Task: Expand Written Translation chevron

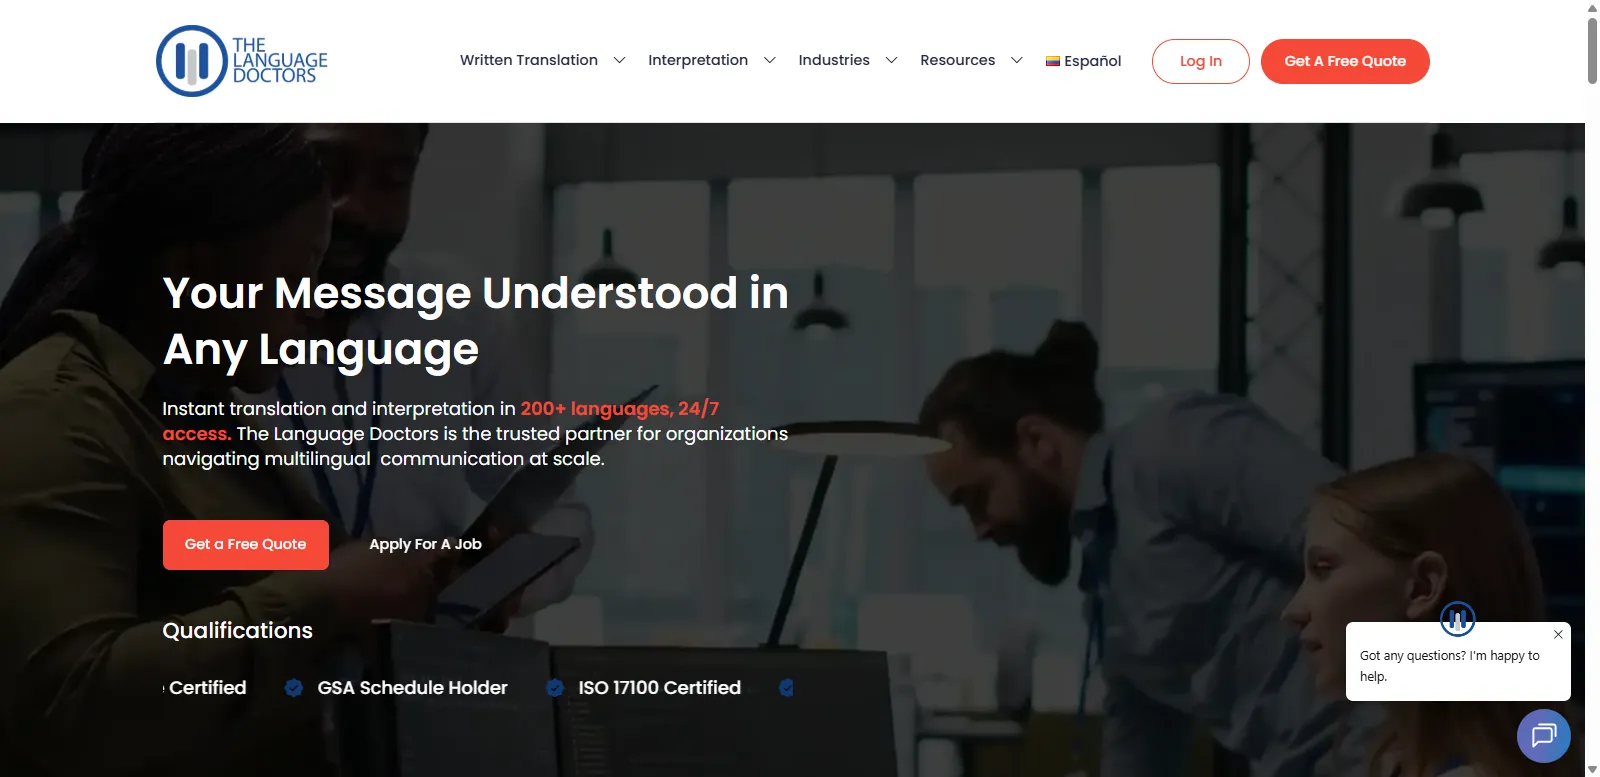Action: [x=619, y=60]
